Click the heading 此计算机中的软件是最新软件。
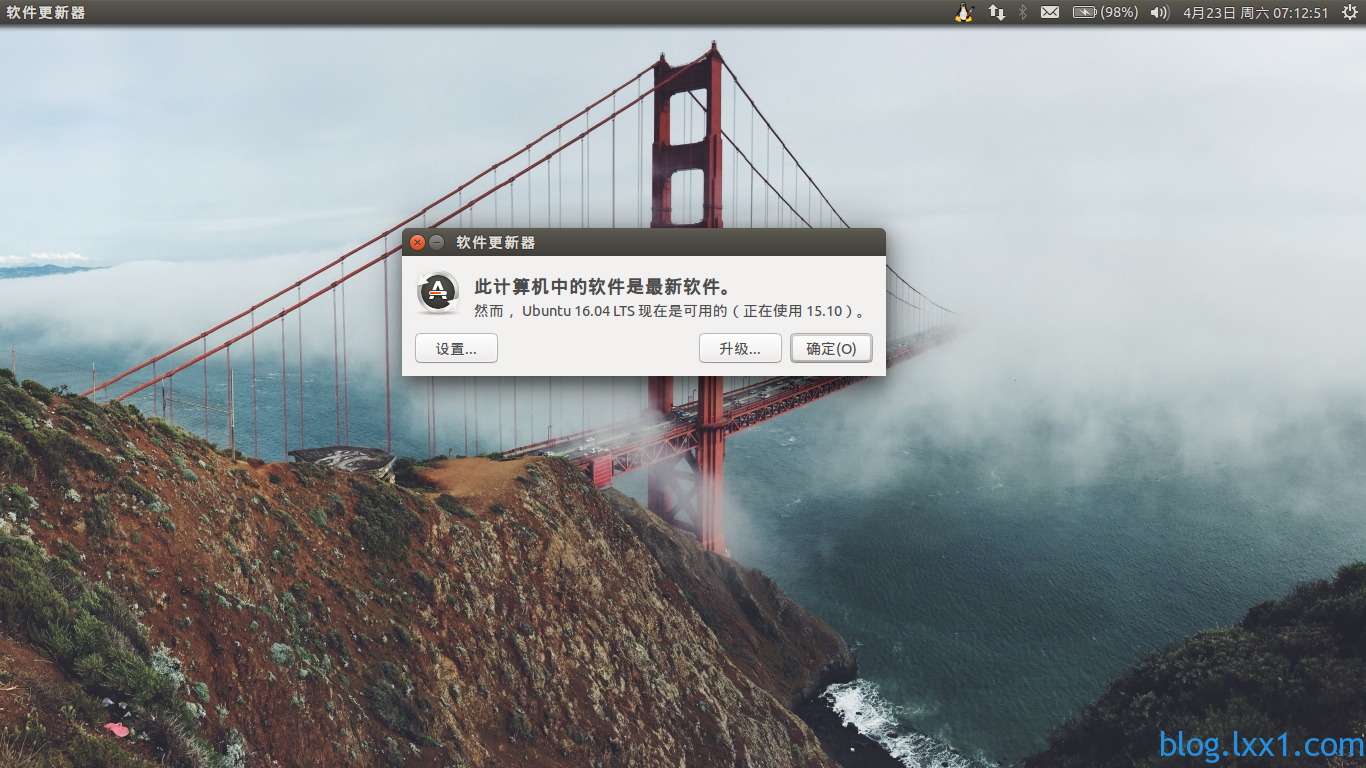1366x768 pixels. tap(603, 287)
